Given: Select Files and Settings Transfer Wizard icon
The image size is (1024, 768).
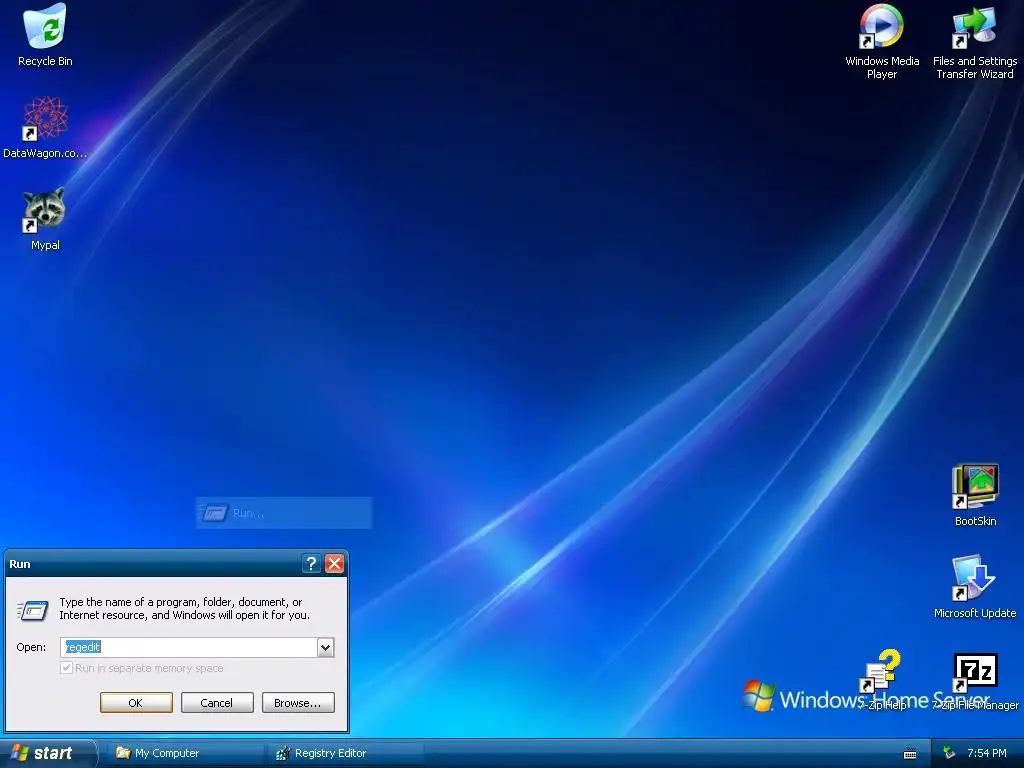Looking at the screenshot, I should 974,42.
